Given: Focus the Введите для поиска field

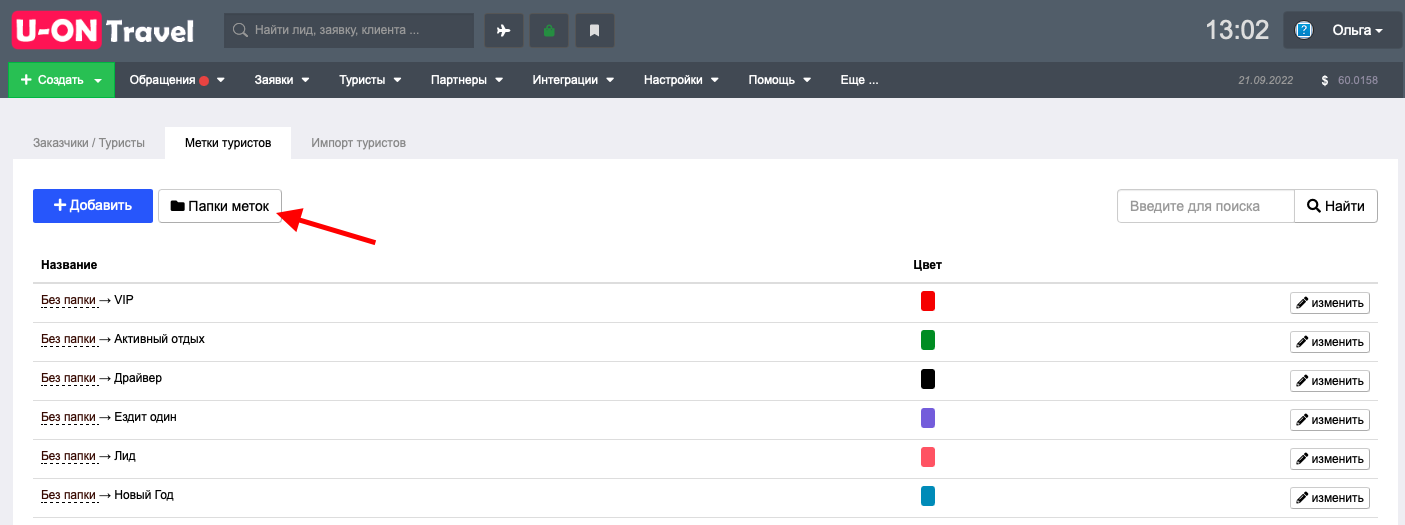Looking at the screenshot, I should pyautogui.click(x=1205, y=206).
